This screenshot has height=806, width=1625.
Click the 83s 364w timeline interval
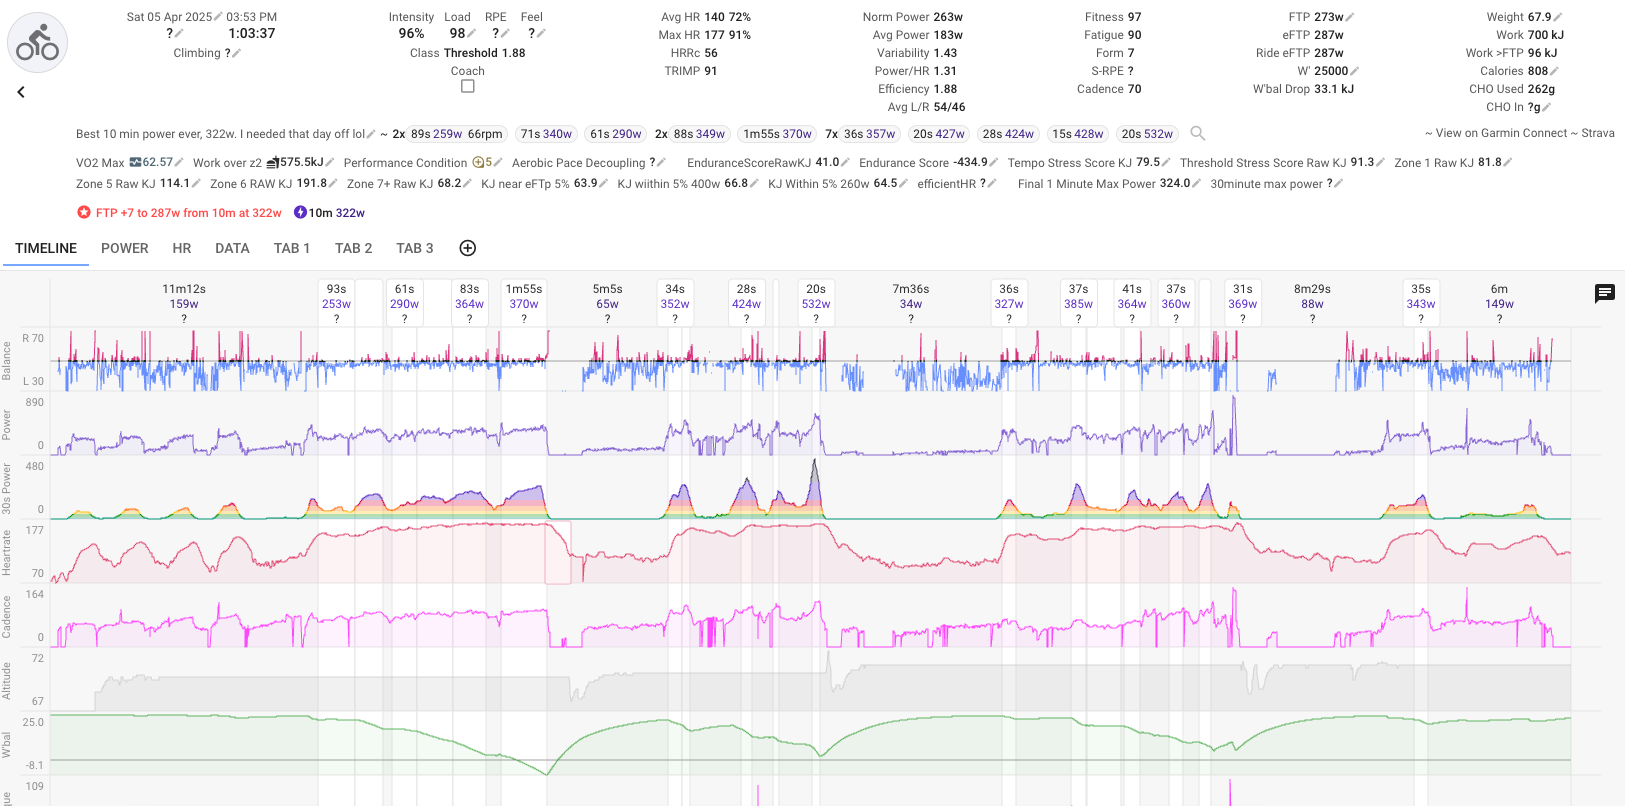(x=469, y=303)
